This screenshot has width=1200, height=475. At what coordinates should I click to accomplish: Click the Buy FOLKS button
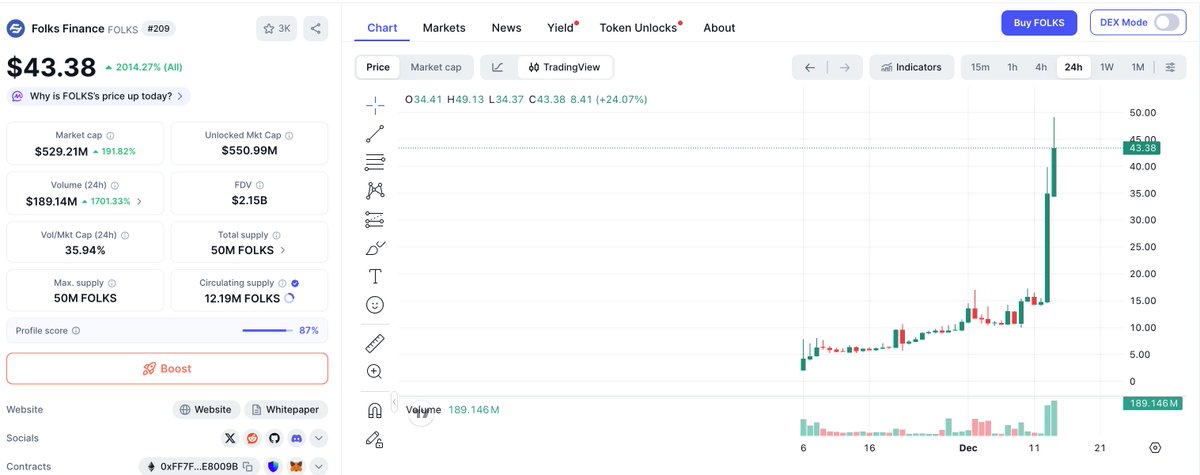point(1040,22)
